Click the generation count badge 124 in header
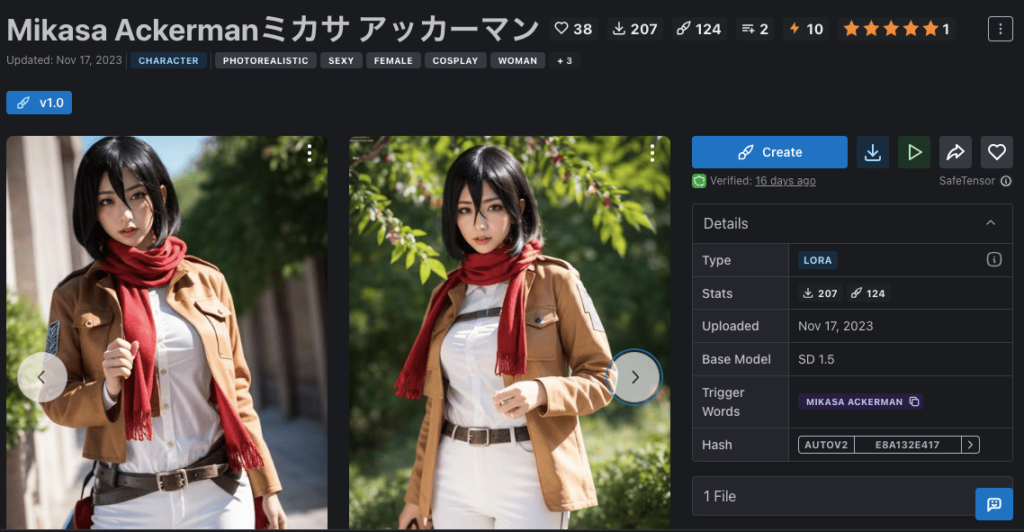The image size is (1024, 532). tap(699, 29)
